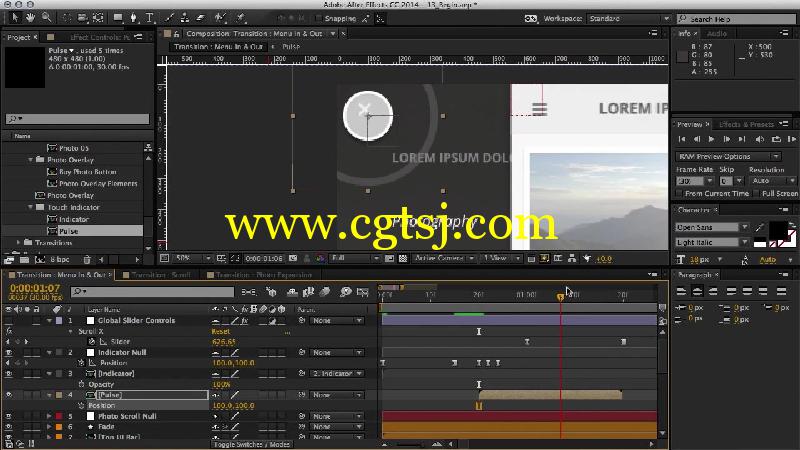The width and height of the screenshot is (800, 450).
Task: Select the Eraser tool
Action: 201,18
